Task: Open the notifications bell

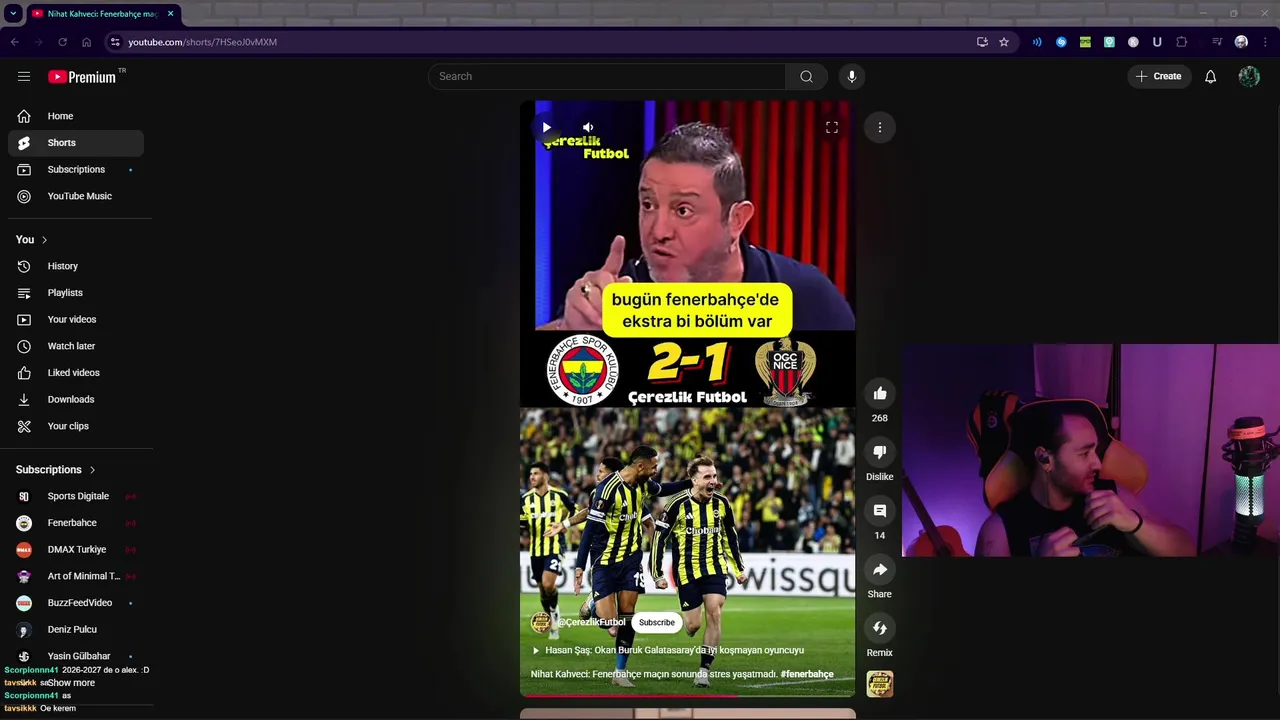Action: pyautogui.click(x=1210, y=76)
